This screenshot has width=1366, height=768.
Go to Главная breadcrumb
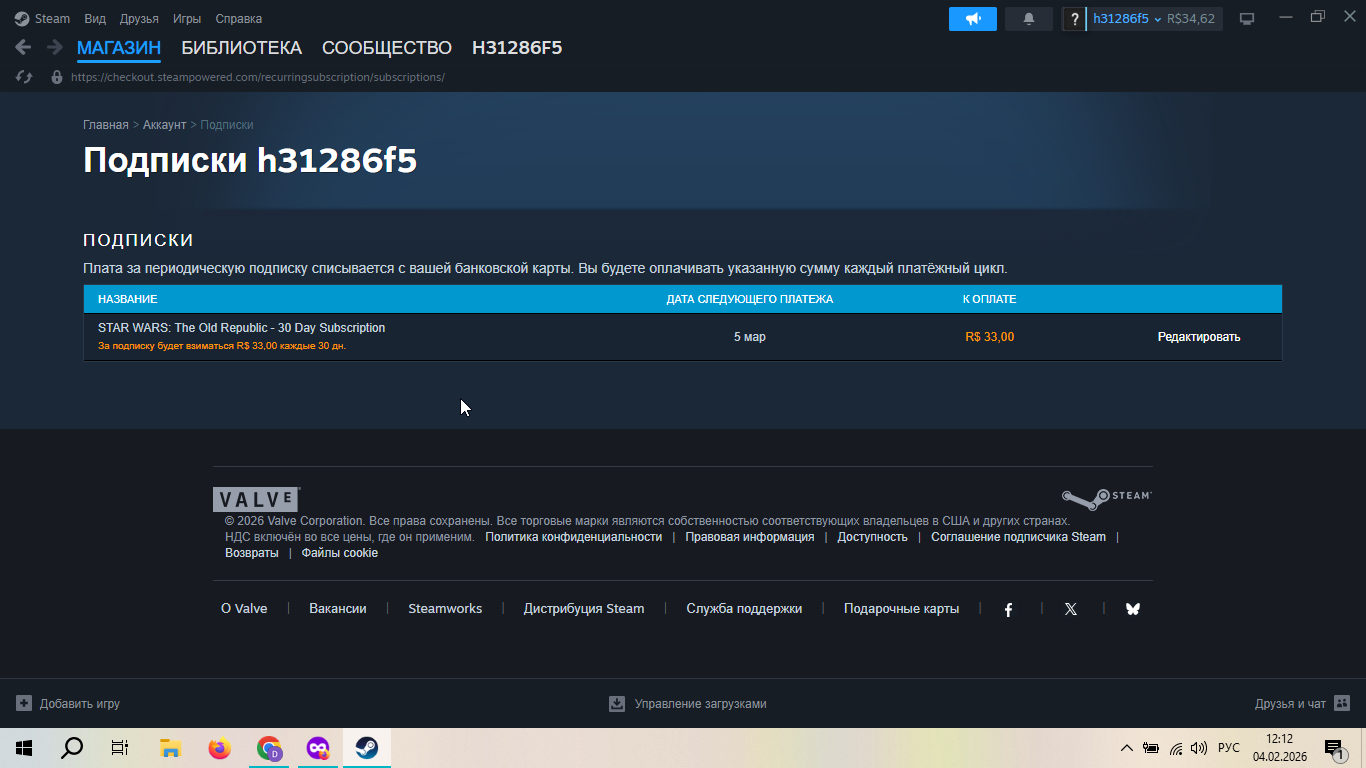coord(106,125)
